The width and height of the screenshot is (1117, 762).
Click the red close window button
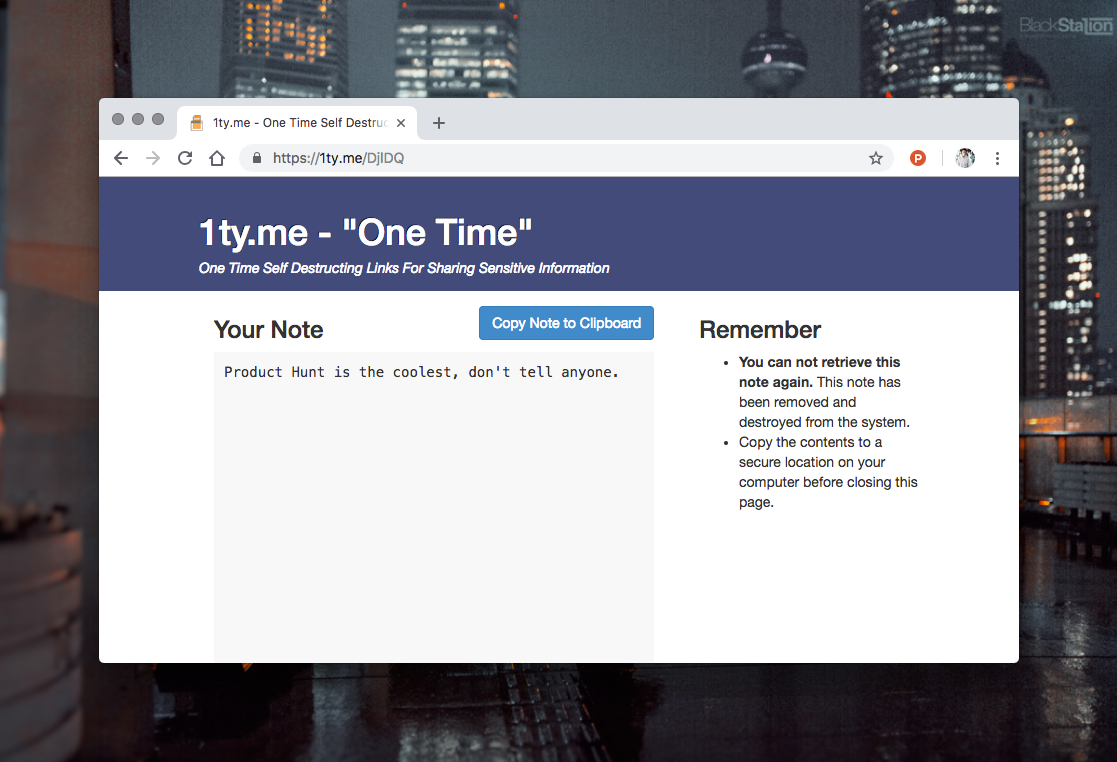118,119
